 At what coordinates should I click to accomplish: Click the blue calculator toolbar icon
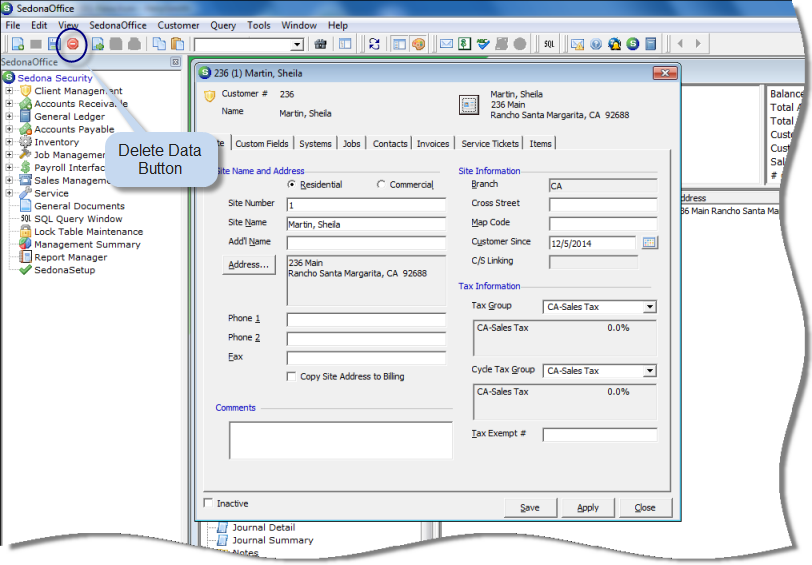(x=651, y=44)
